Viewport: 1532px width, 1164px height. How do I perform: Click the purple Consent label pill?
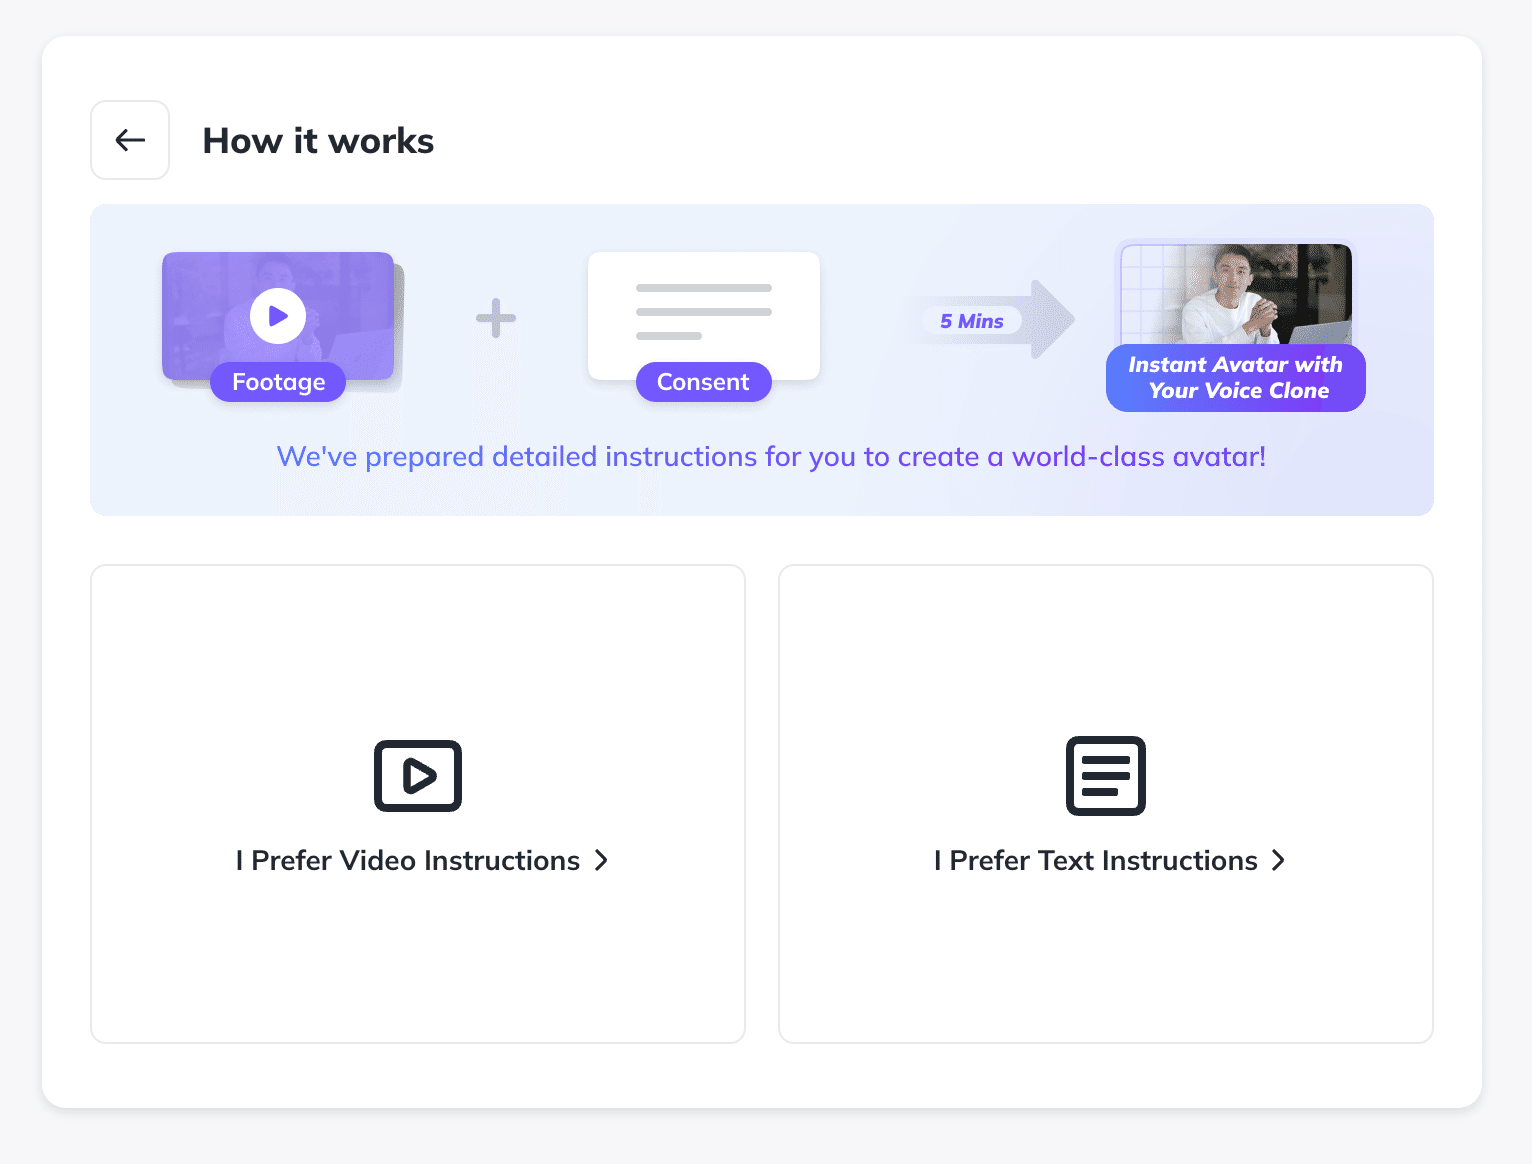(x=703, y=382)
